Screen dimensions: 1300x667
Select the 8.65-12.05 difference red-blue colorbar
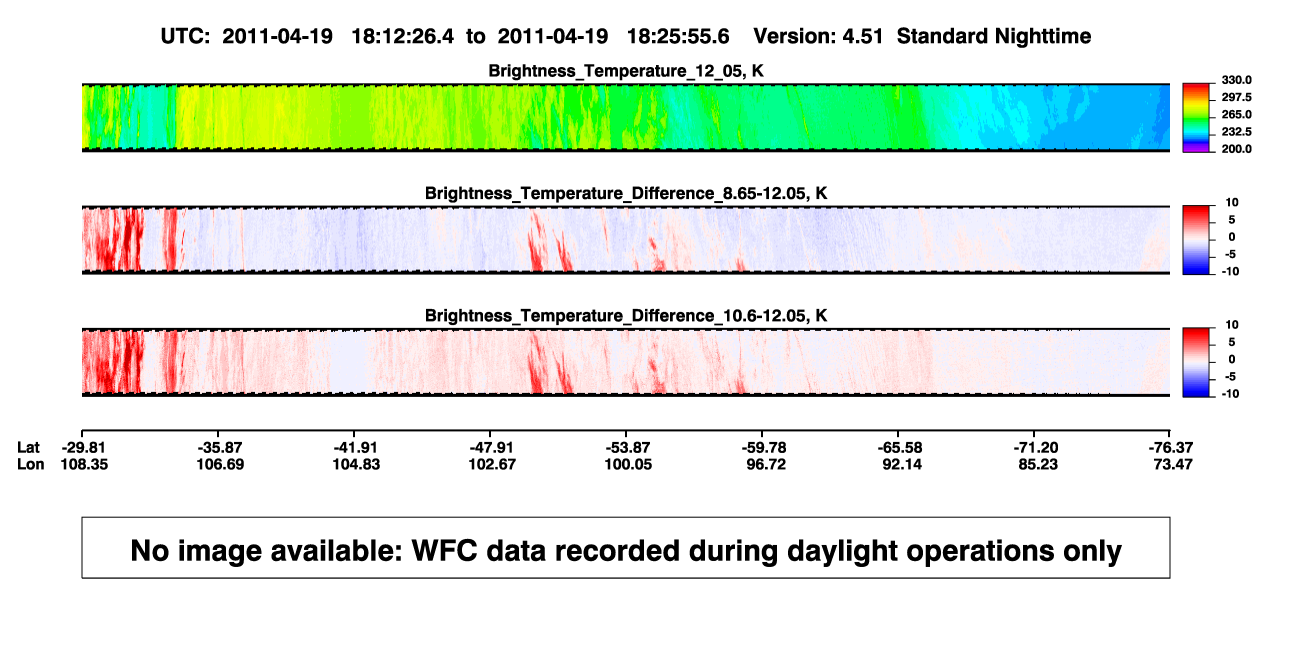tap(1197, 239)
